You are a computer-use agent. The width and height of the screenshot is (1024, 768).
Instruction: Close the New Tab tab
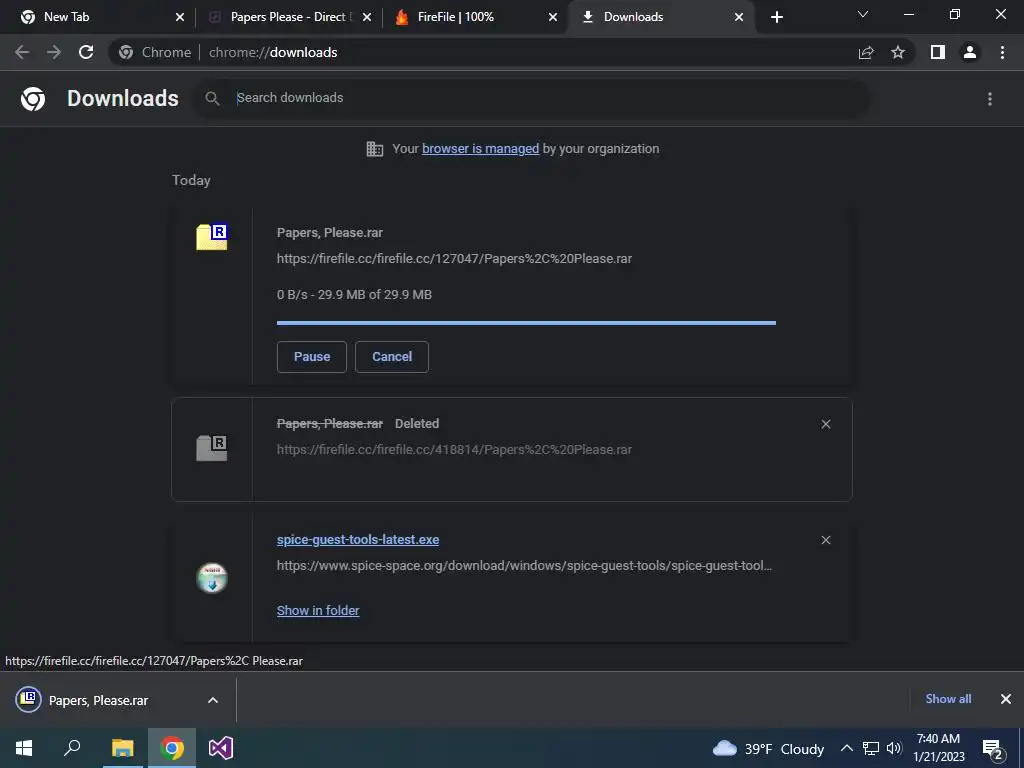tap(180, 17)
